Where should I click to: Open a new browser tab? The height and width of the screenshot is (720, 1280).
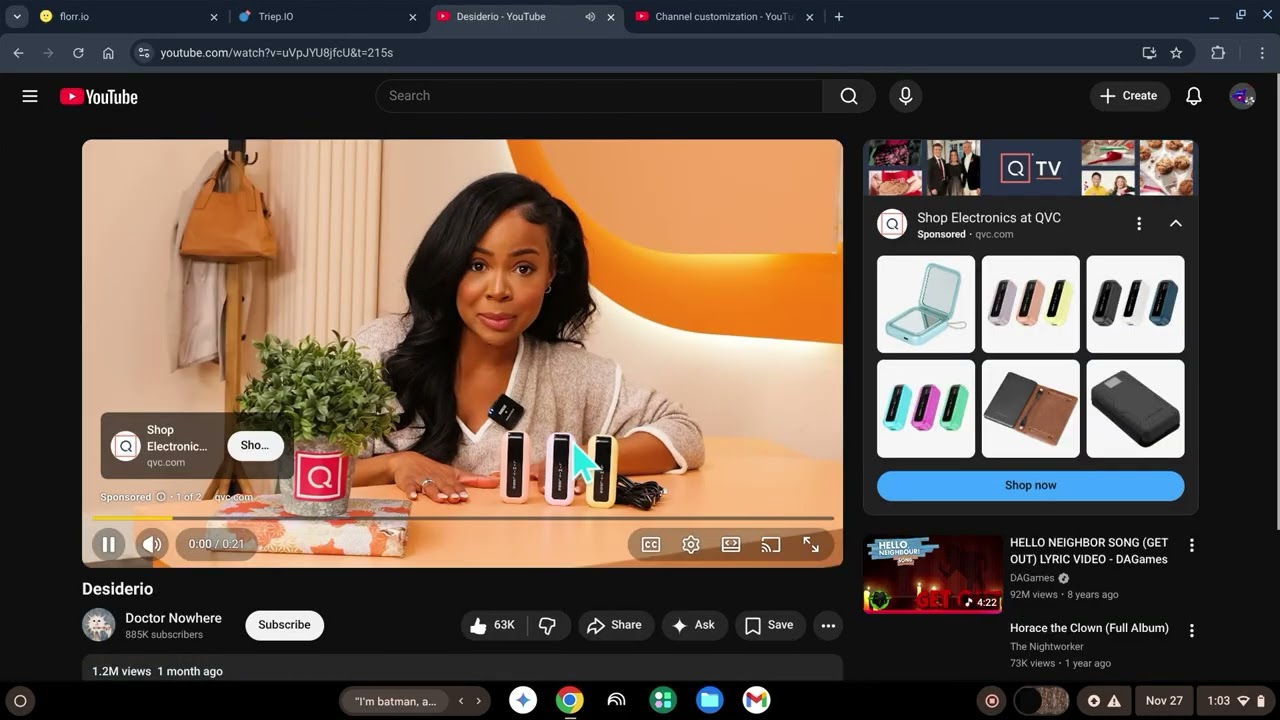click(839, 17)
